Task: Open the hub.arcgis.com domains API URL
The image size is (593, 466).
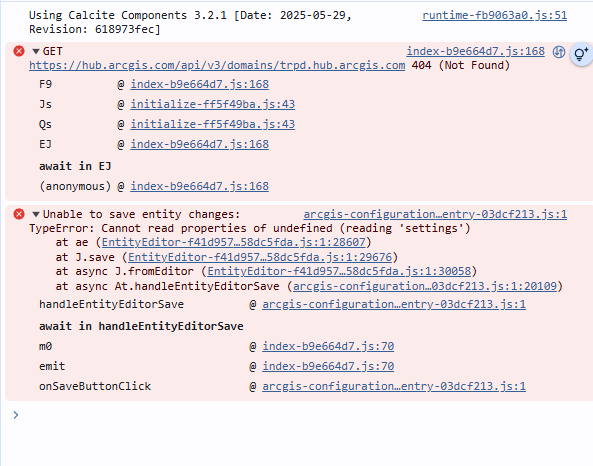Action: click(x=217, y=65)
